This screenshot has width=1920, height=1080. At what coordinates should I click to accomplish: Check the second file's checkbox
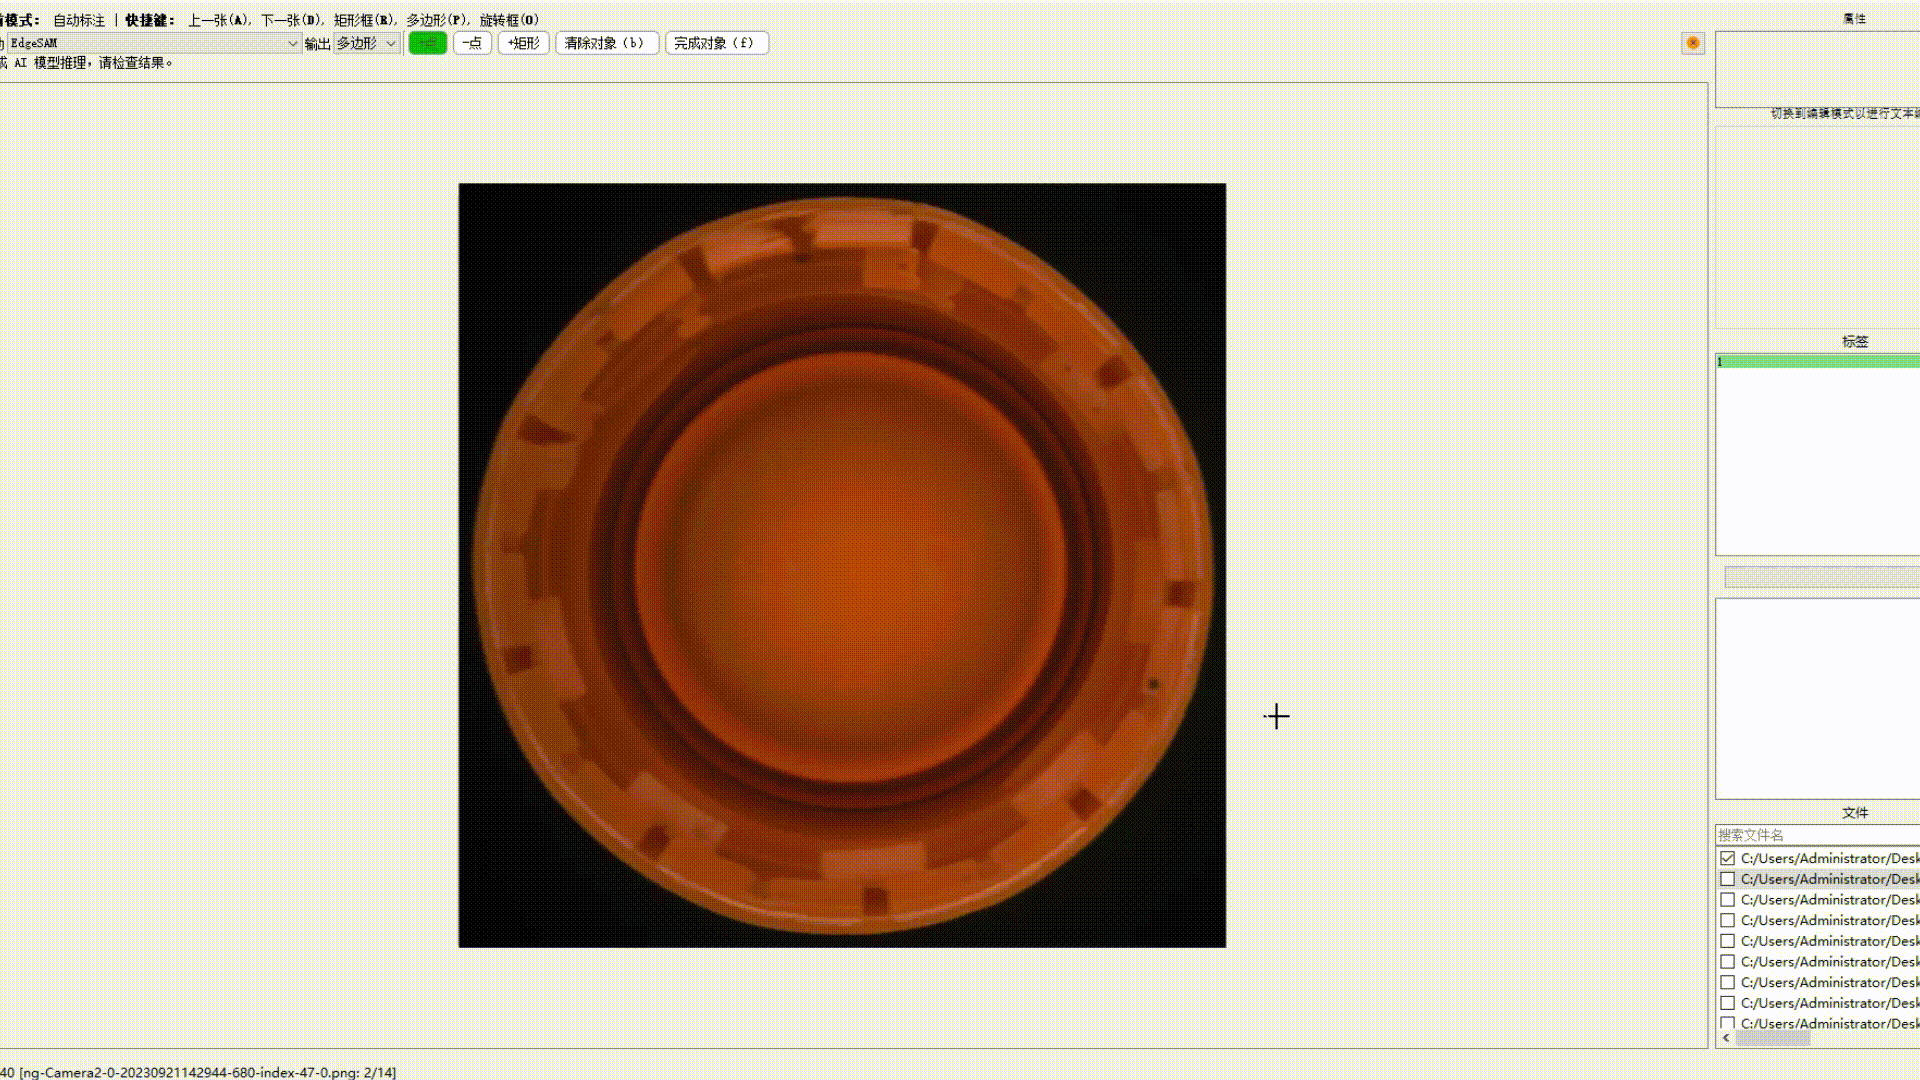pyautogui.click(x=1727, y=879)
